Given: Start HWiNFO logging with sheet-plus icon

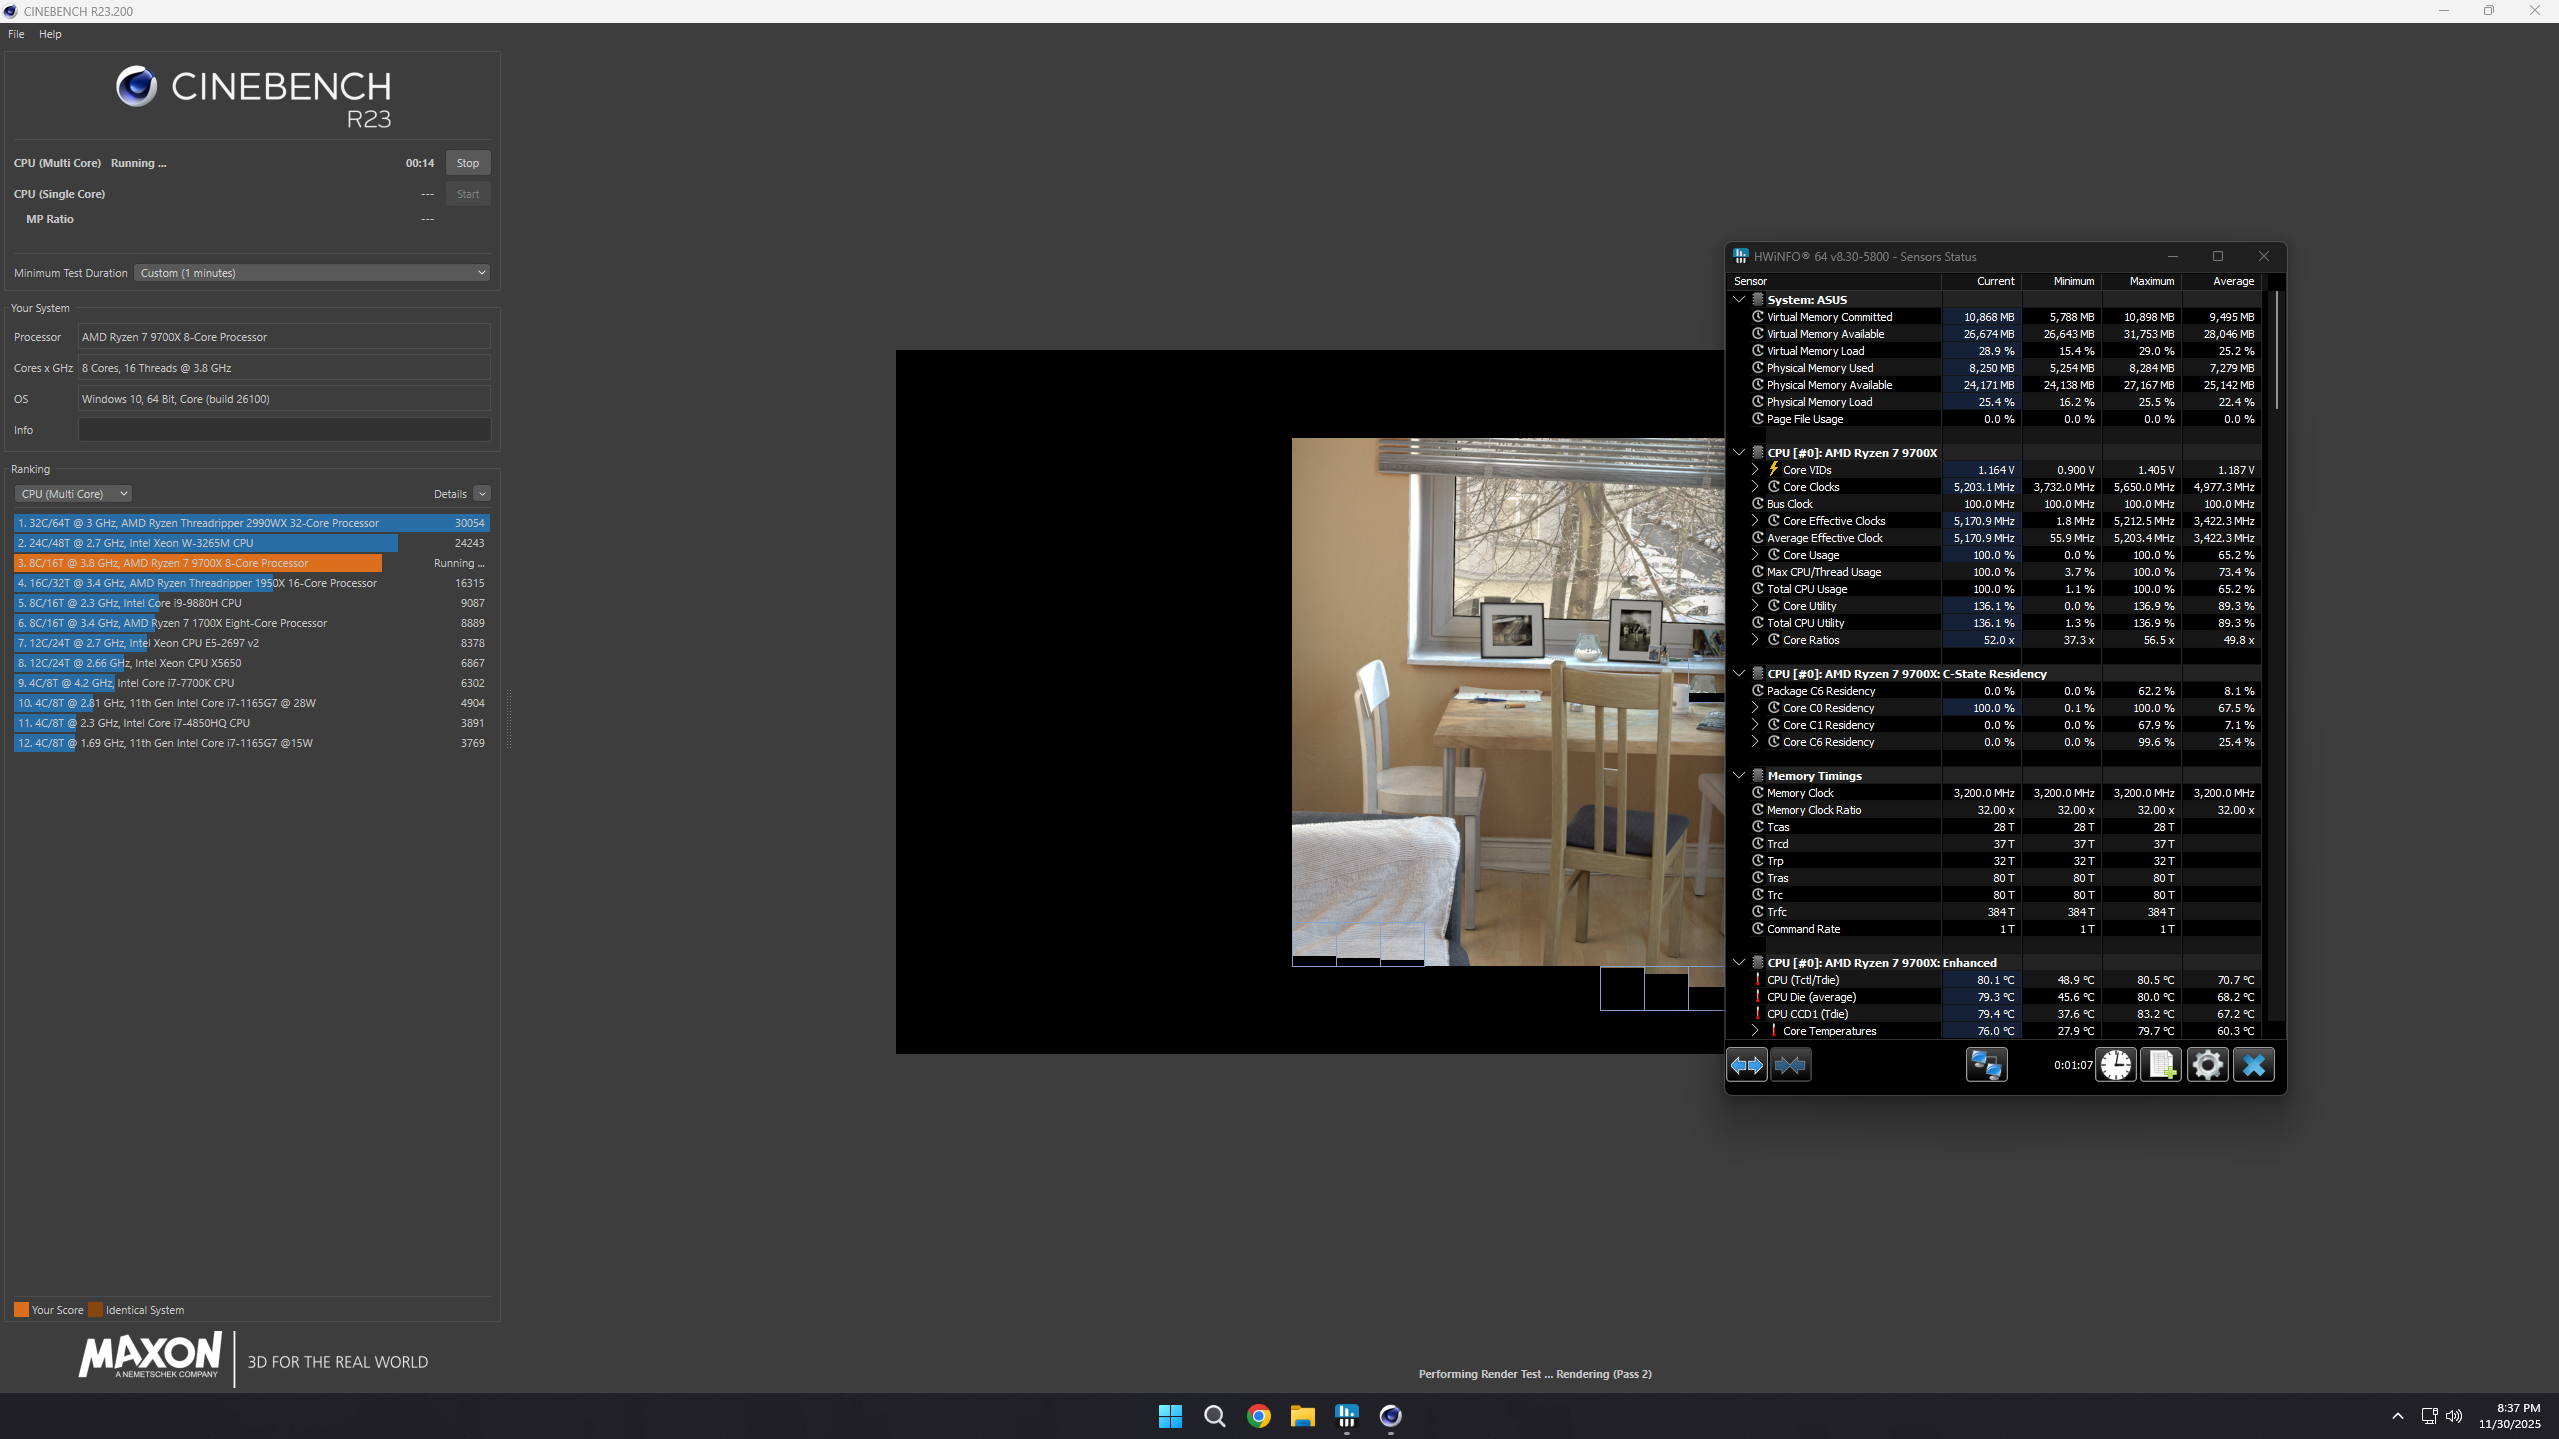Looking at the screenshot, I should pos(2161,1065).
